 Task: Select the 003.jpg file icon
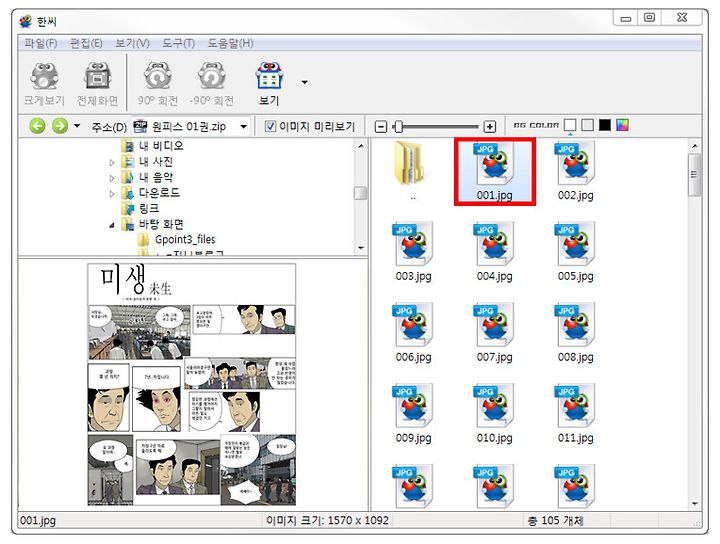[413, 244]
